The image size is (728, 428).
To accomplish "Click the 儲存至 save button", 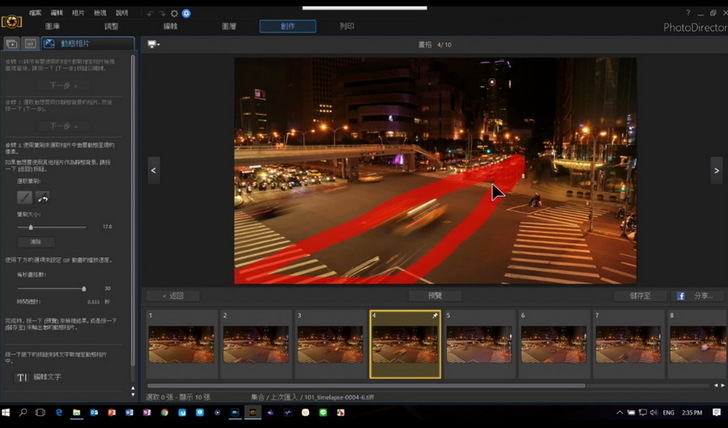I will 640,296.
